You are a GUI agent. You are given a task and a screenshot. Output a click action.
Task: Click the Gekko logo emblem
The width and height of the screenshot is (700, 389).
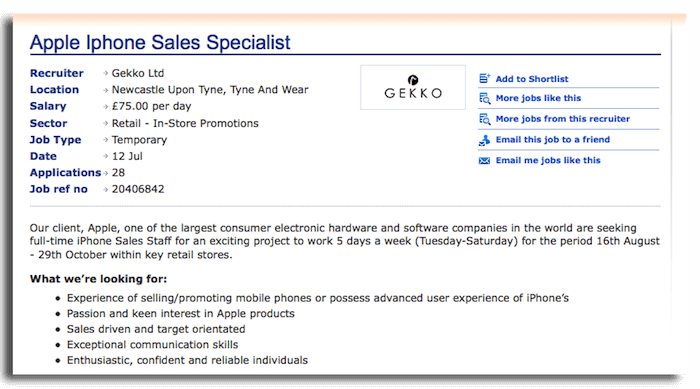pyautogui.click(x=413, y=80)
